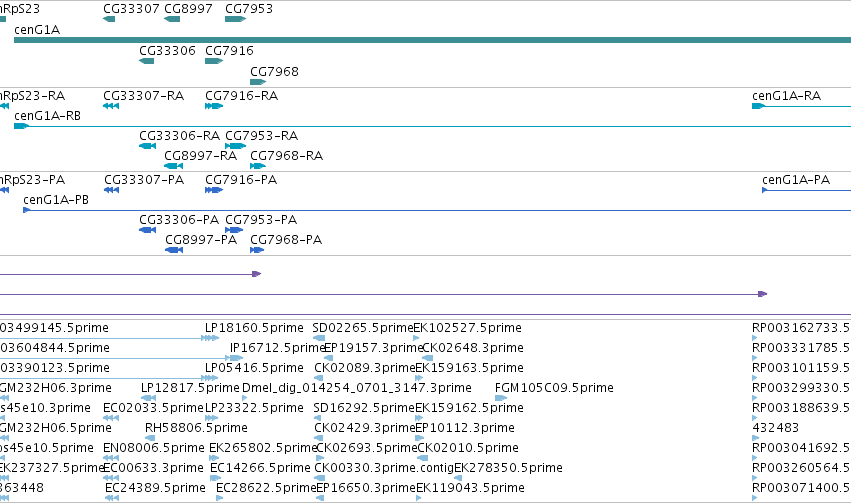Click the SD16292.5prime EST glyph
851x503 pixels.
318,418
